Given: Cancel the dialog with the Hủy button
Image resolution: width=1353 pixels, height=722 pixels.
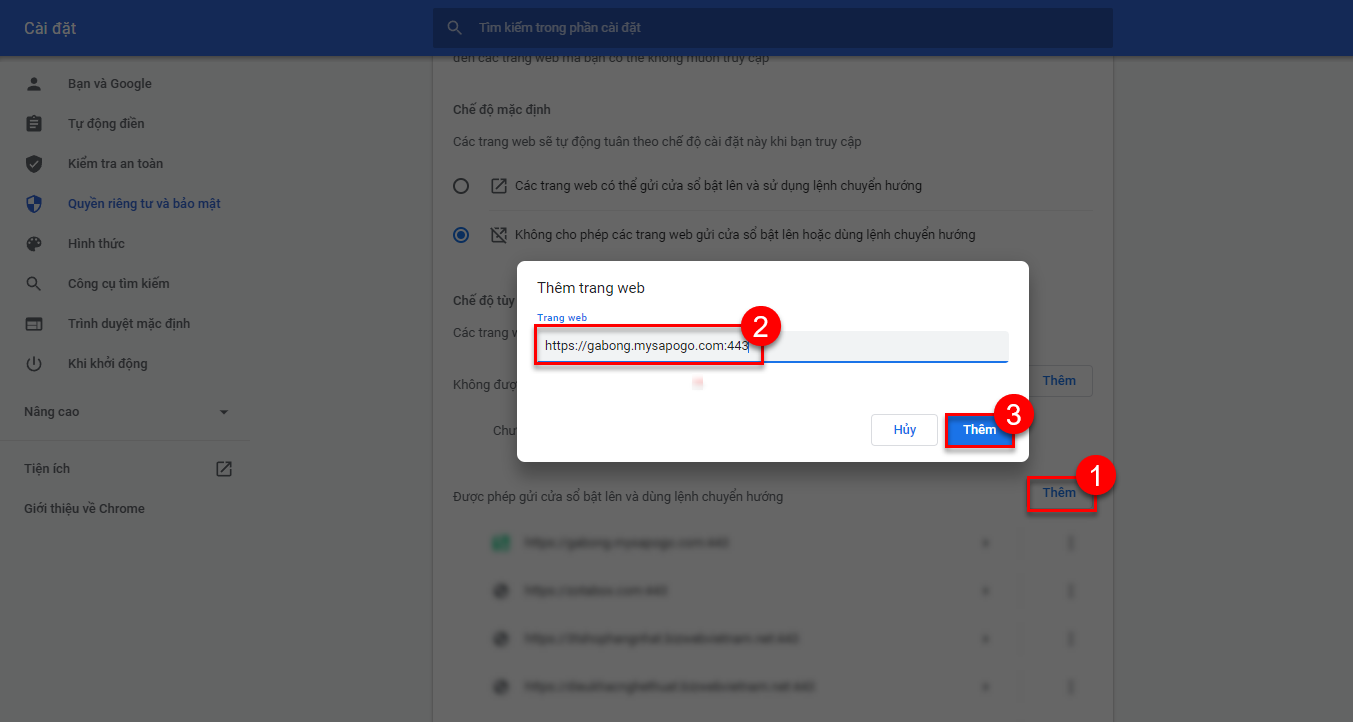Looking at the screenshot, I should [904, 430].
